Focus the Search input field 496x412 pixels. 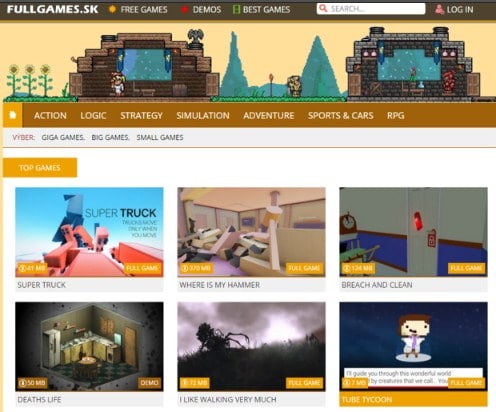click(x=371, y=9)
